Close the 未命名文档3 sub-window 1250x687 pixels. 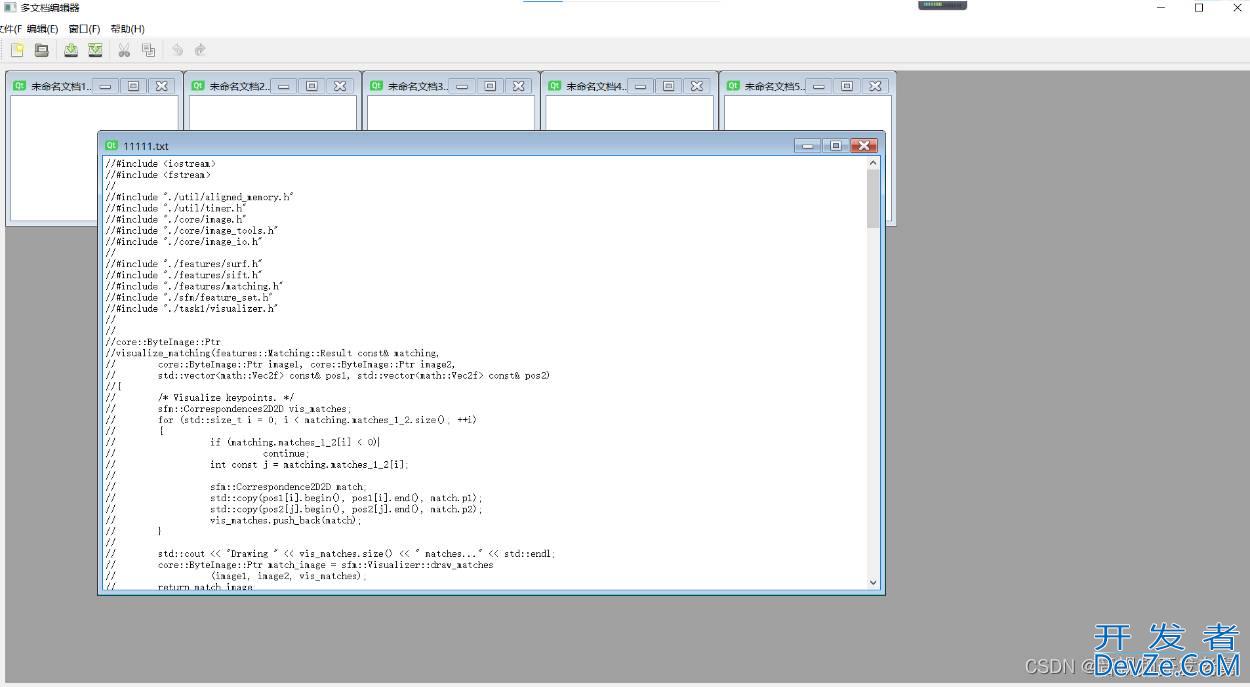[518, 86]
